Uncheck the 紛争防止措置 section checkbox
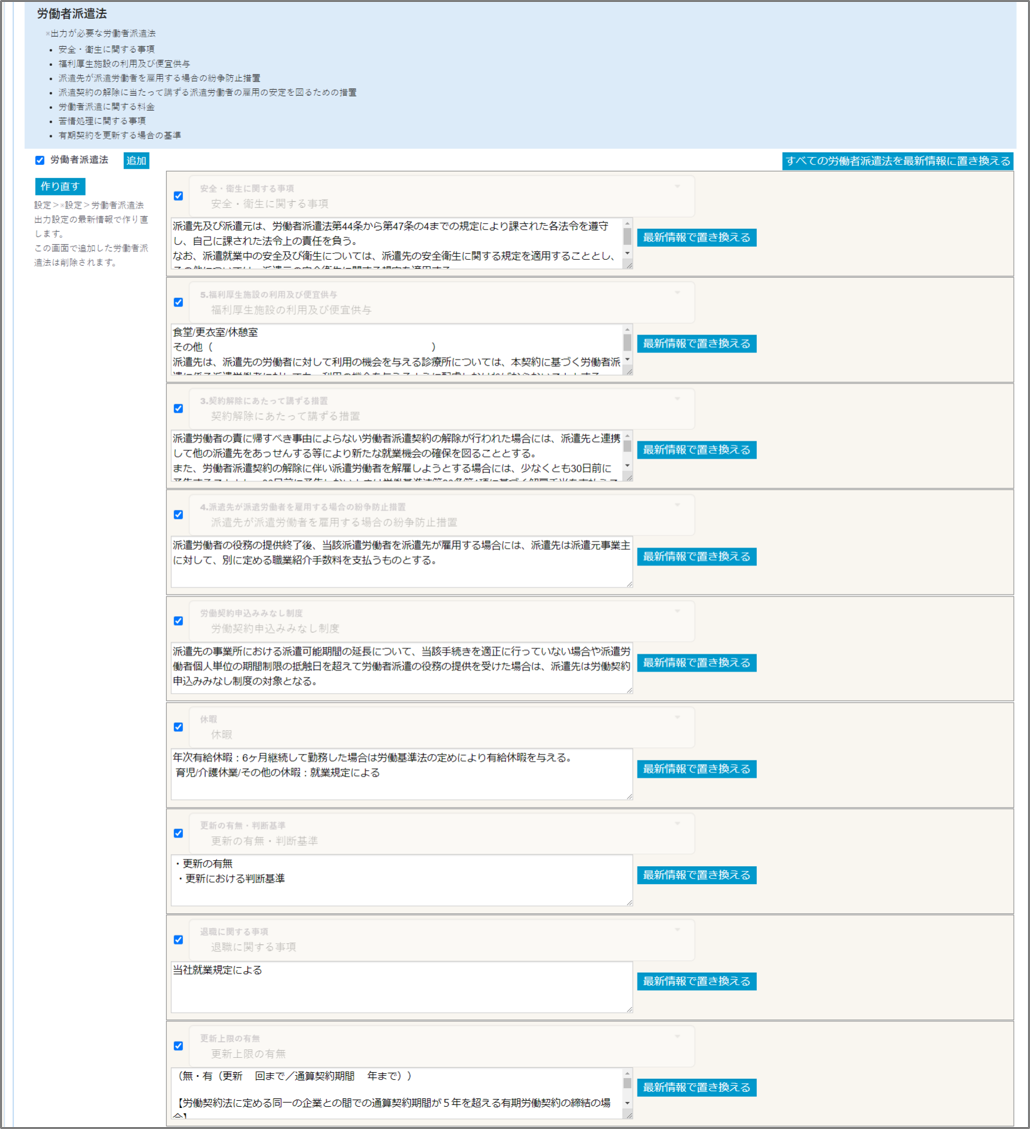The height and width of the screenshot is (1129, 1030). click(179, 515)
